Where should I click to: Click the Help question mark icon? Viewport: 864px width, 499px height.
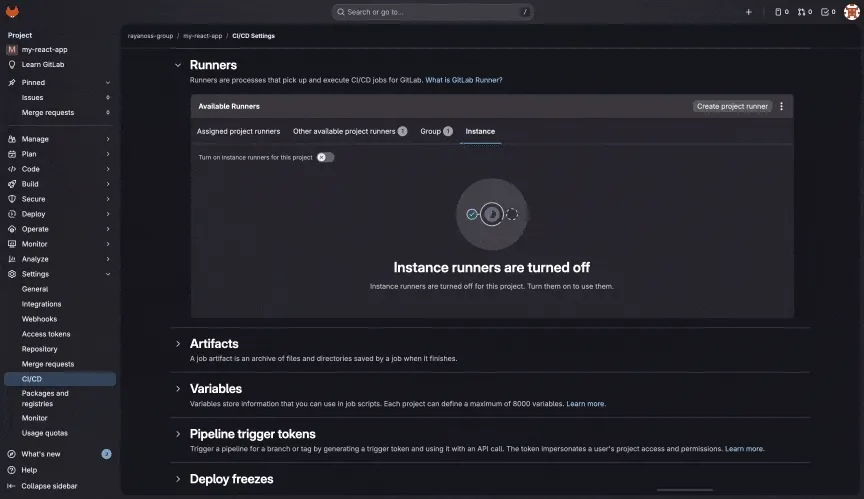coord(11,470)
